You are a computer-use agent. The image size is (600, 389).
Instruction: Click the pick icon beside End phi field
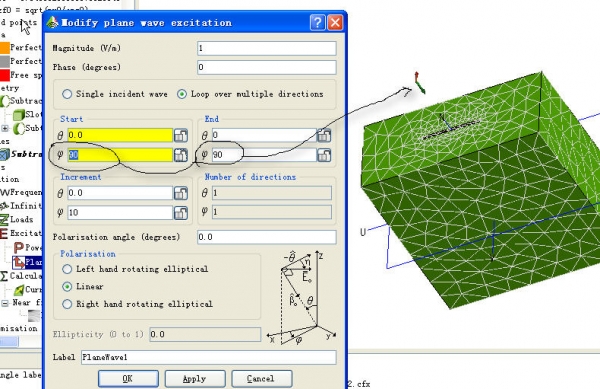[324, 155]
